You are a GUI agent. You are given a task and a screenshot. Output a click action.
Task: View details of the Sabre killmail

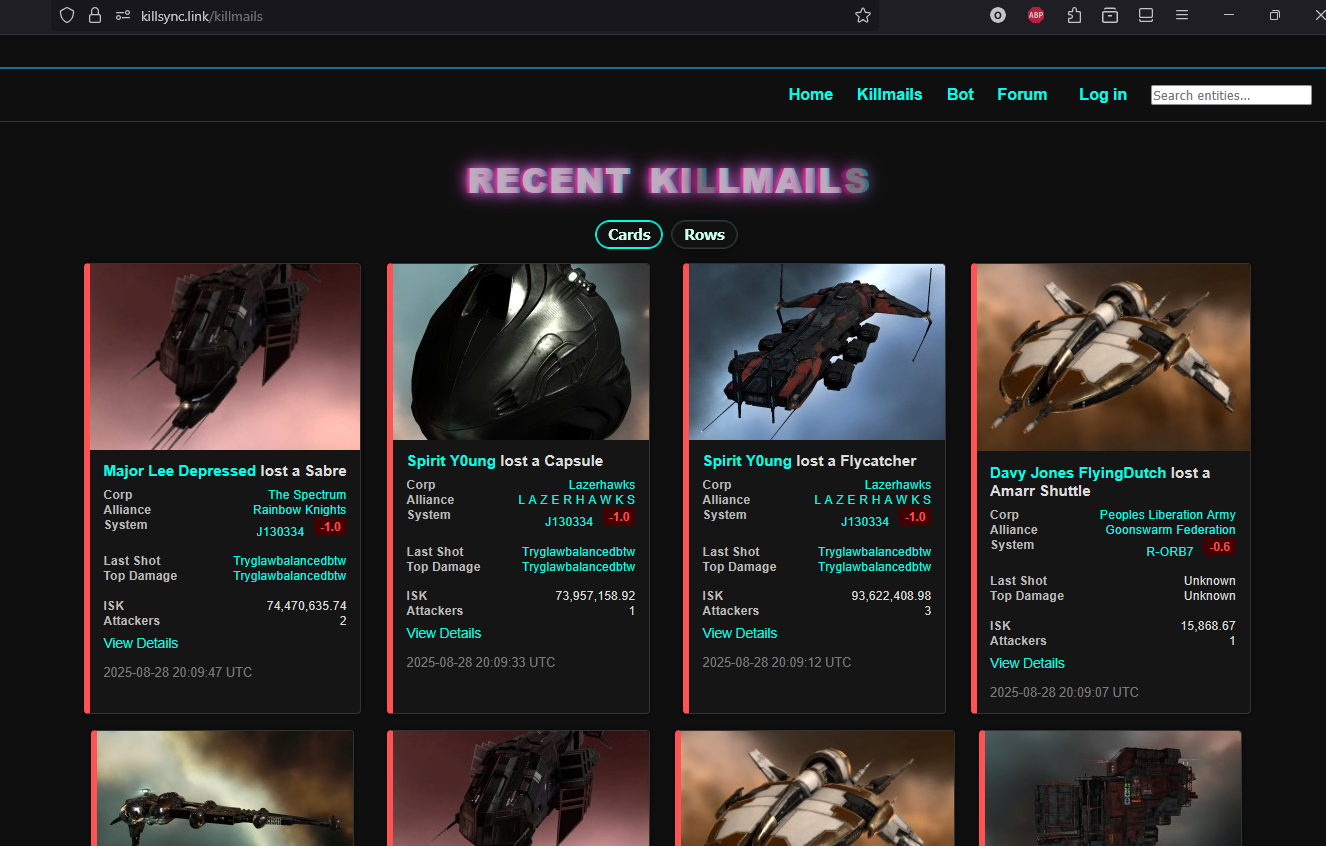click(141, 643)
